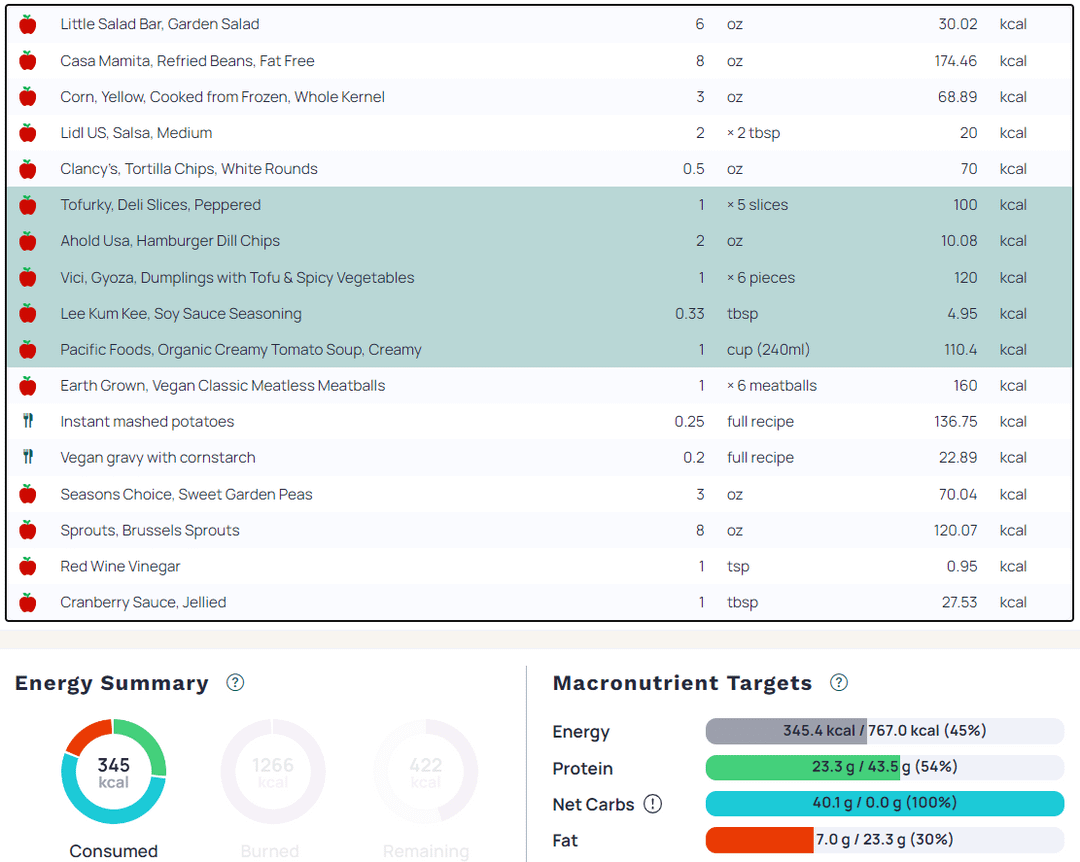Click the apple icon beside Garden Salad
1080x862 pixels.
tap(28, 24)
